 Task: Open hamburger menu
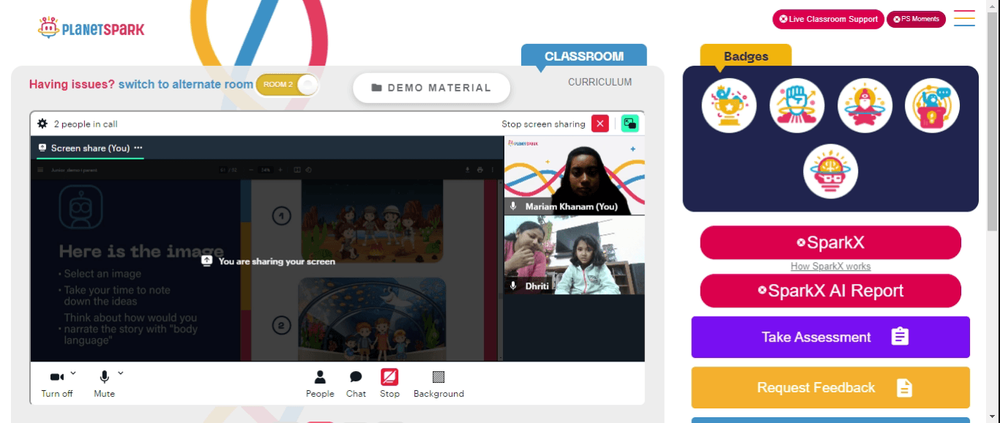pyautogui.click(x=964, y=18)
